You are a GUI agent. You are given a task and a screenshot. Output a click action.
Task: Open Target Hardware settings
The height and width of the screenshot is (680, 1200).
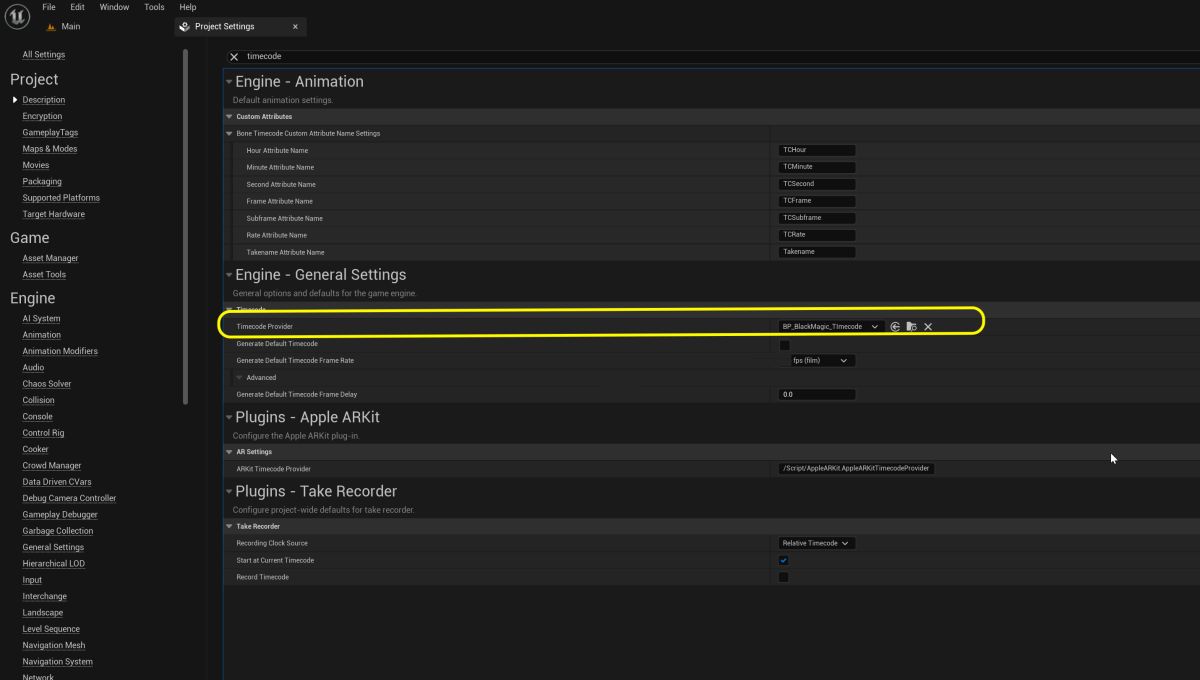pos(54,214)
